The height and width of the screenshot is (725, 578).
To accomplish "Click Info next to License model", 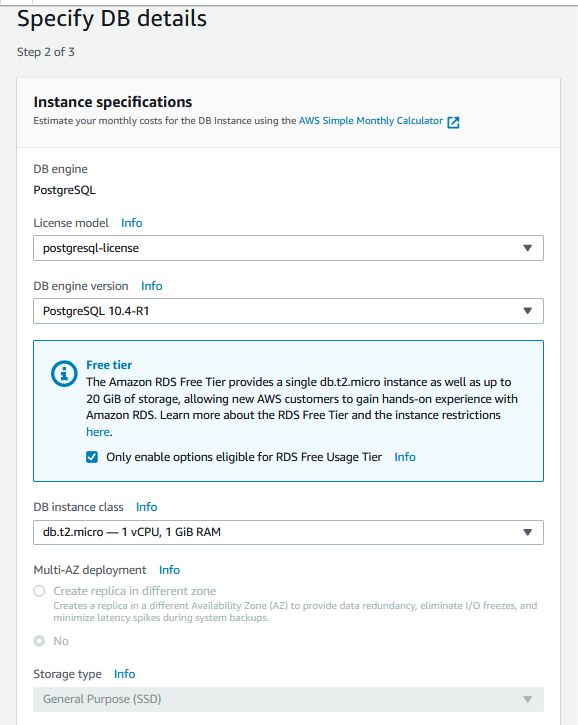I will coord(132,223).
